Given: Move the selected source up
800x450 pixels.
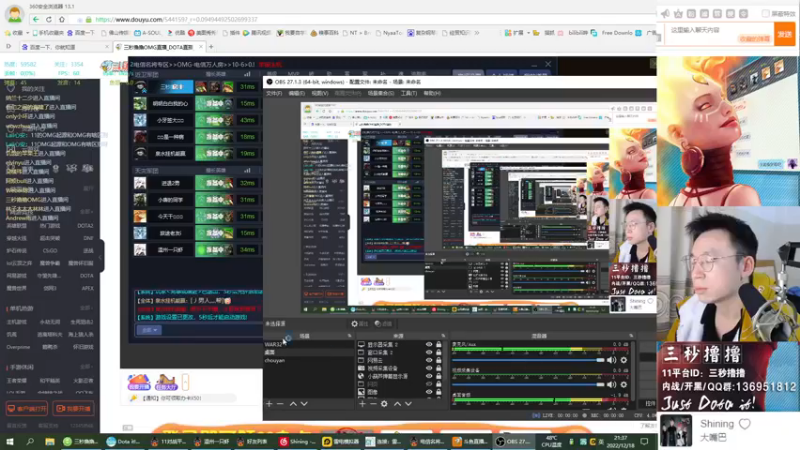Looking at the screenshot, I should pos(397,404).
